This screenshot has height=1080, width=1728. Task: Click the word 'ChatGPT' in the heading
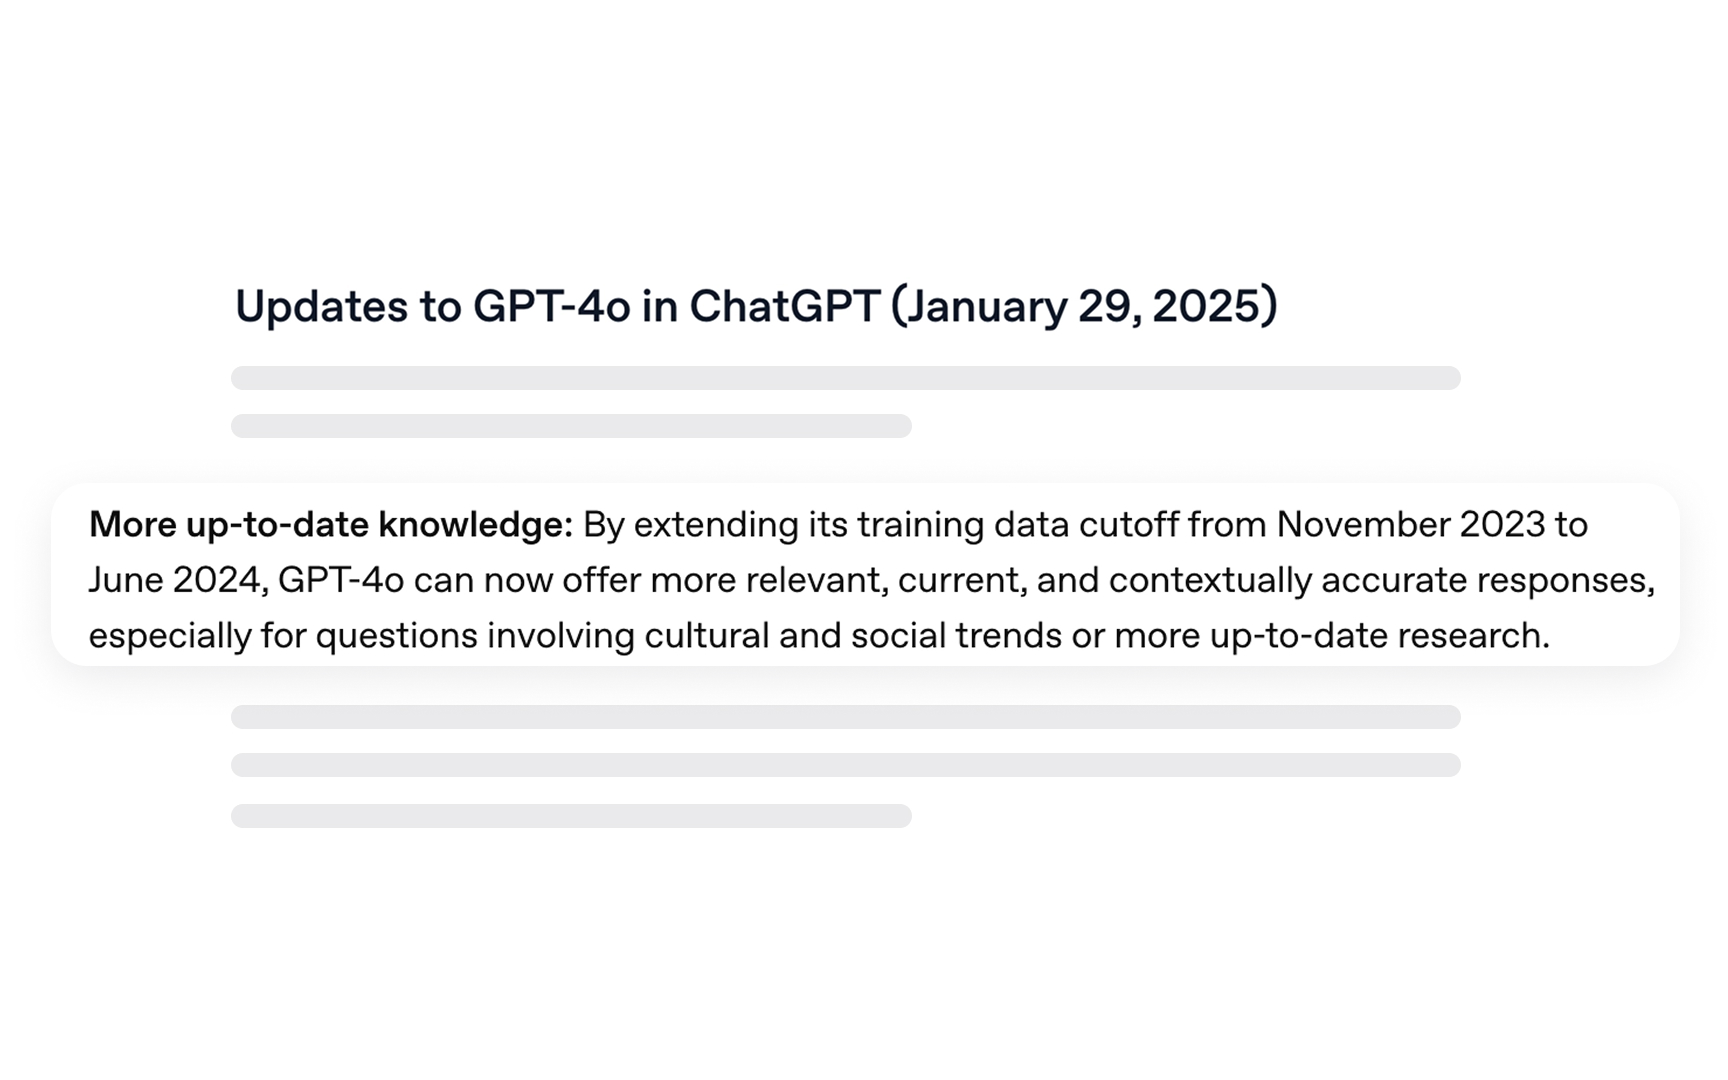[x=785, y=306]
